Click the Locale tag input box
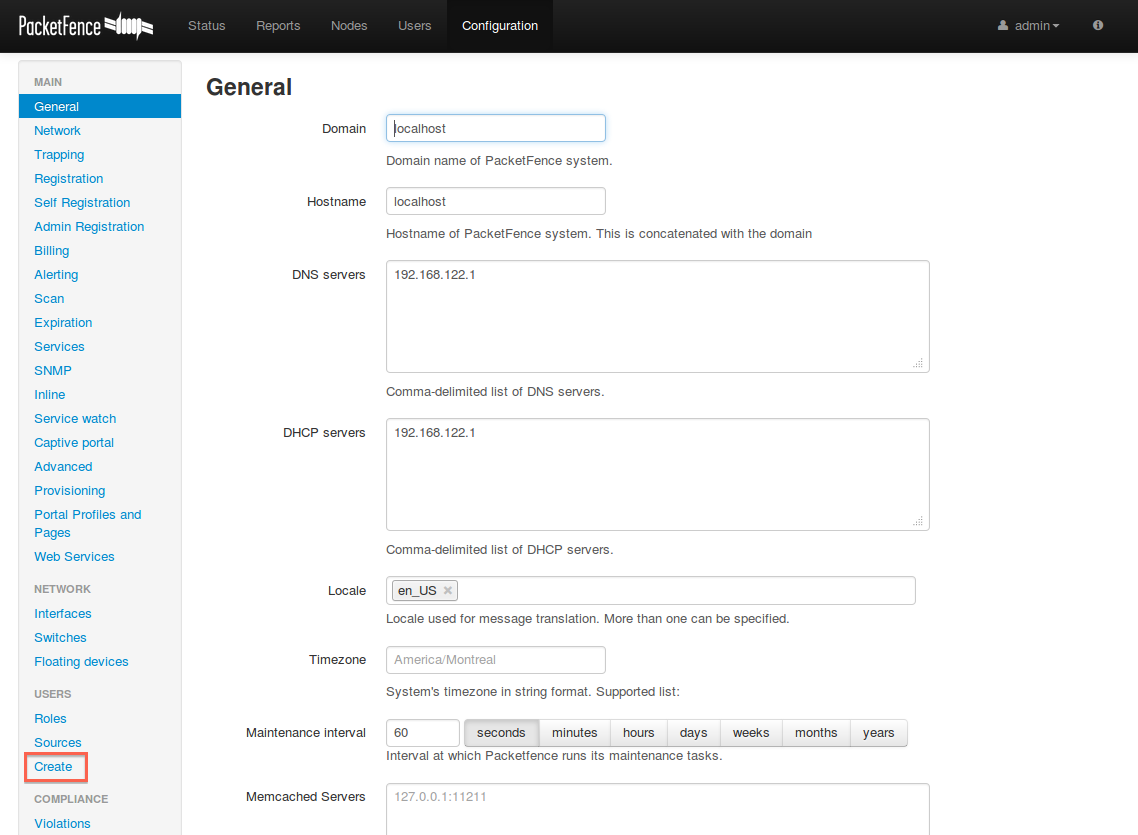The height and width of the screenshot is (835, 1138). click(650, 591)
